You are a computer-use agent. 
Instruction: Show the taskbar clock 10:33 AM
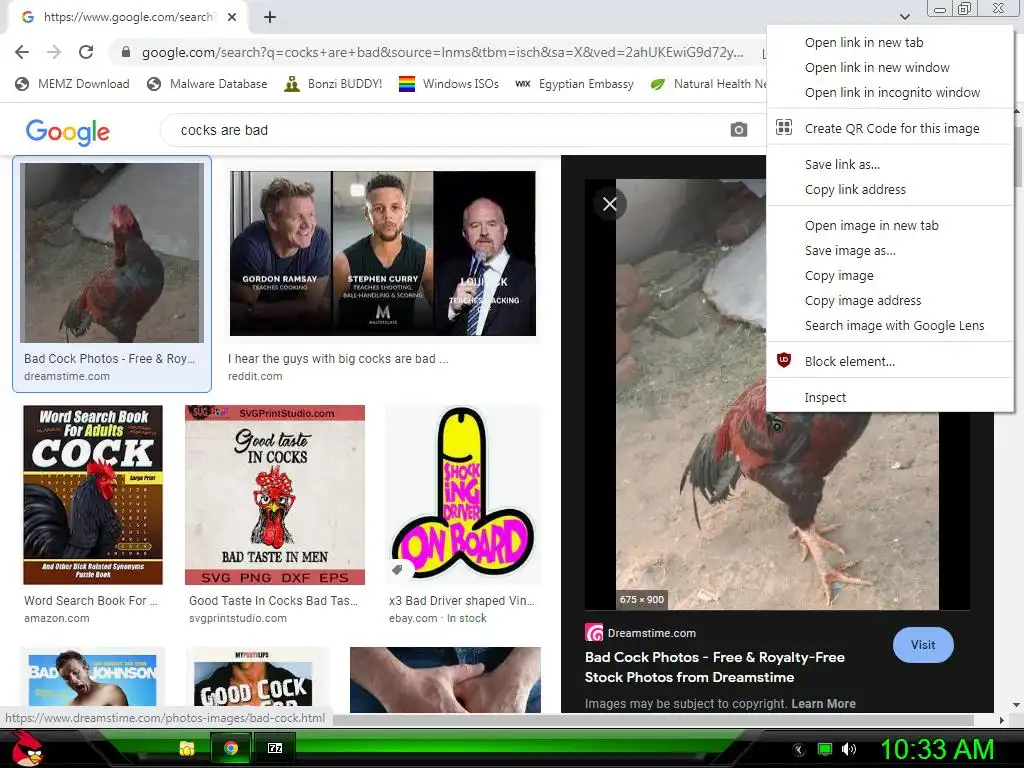point(937,749)
